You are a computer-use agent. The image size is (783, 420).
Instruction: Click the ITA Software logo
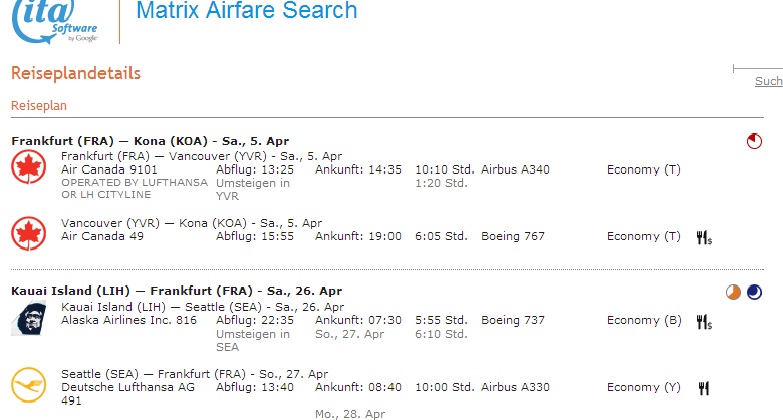pos(54,21)
